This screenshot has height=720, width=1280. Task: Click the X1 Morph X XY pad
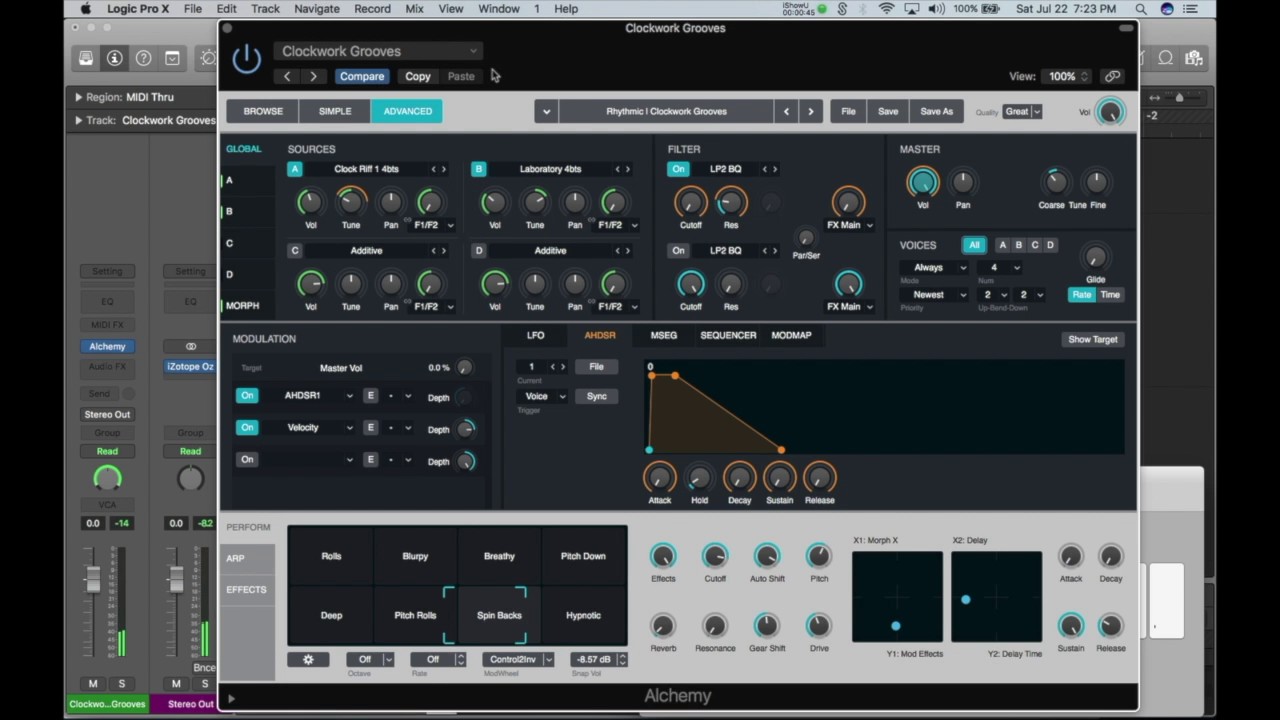[897, 597]
